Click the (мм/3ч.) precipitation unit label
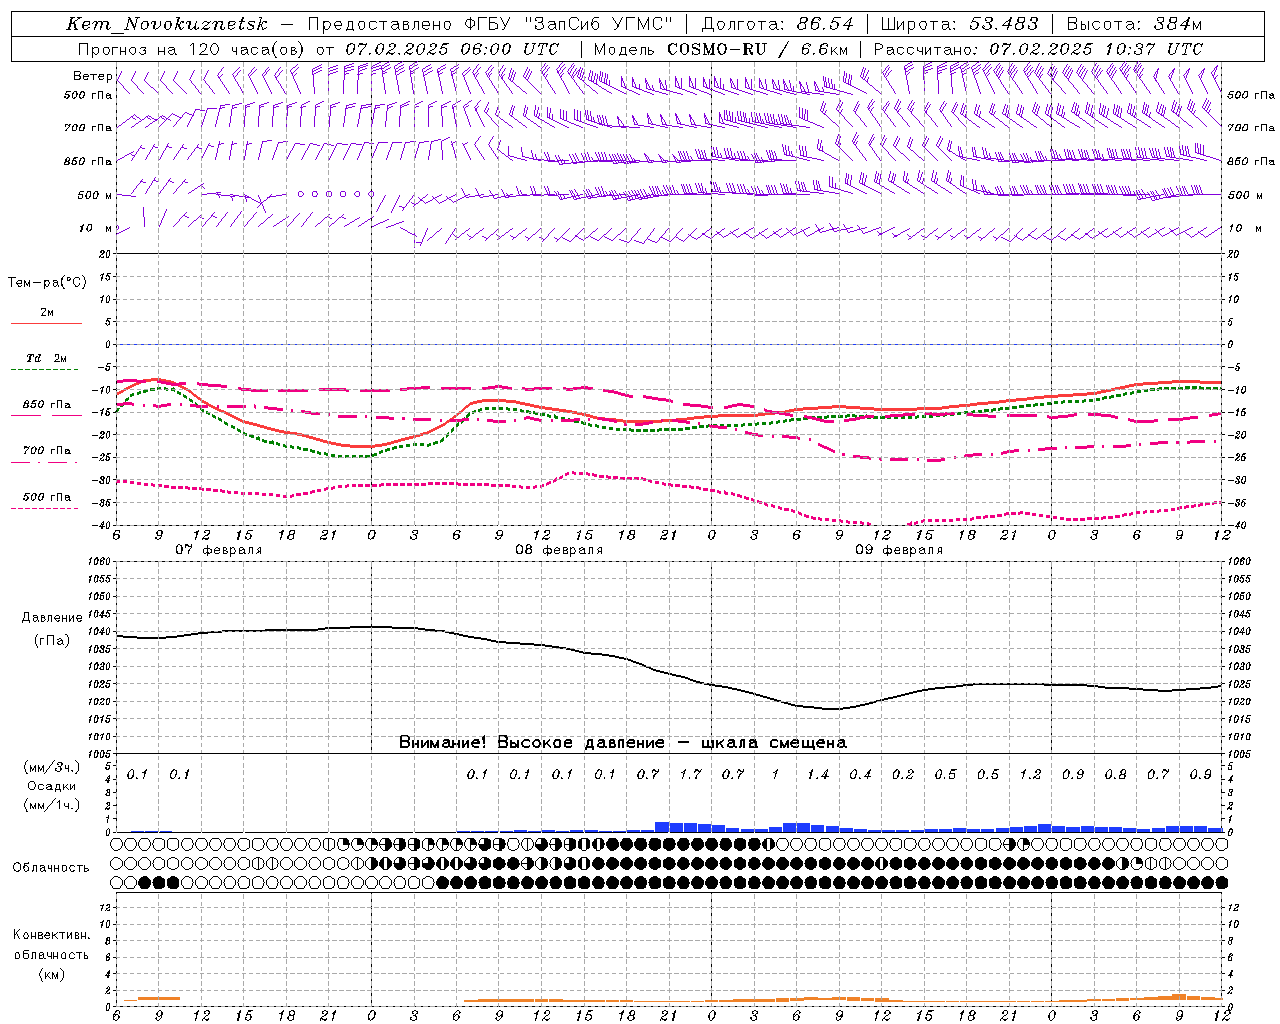Screen dimensions: 1280x1024 (x=52, y=768)
